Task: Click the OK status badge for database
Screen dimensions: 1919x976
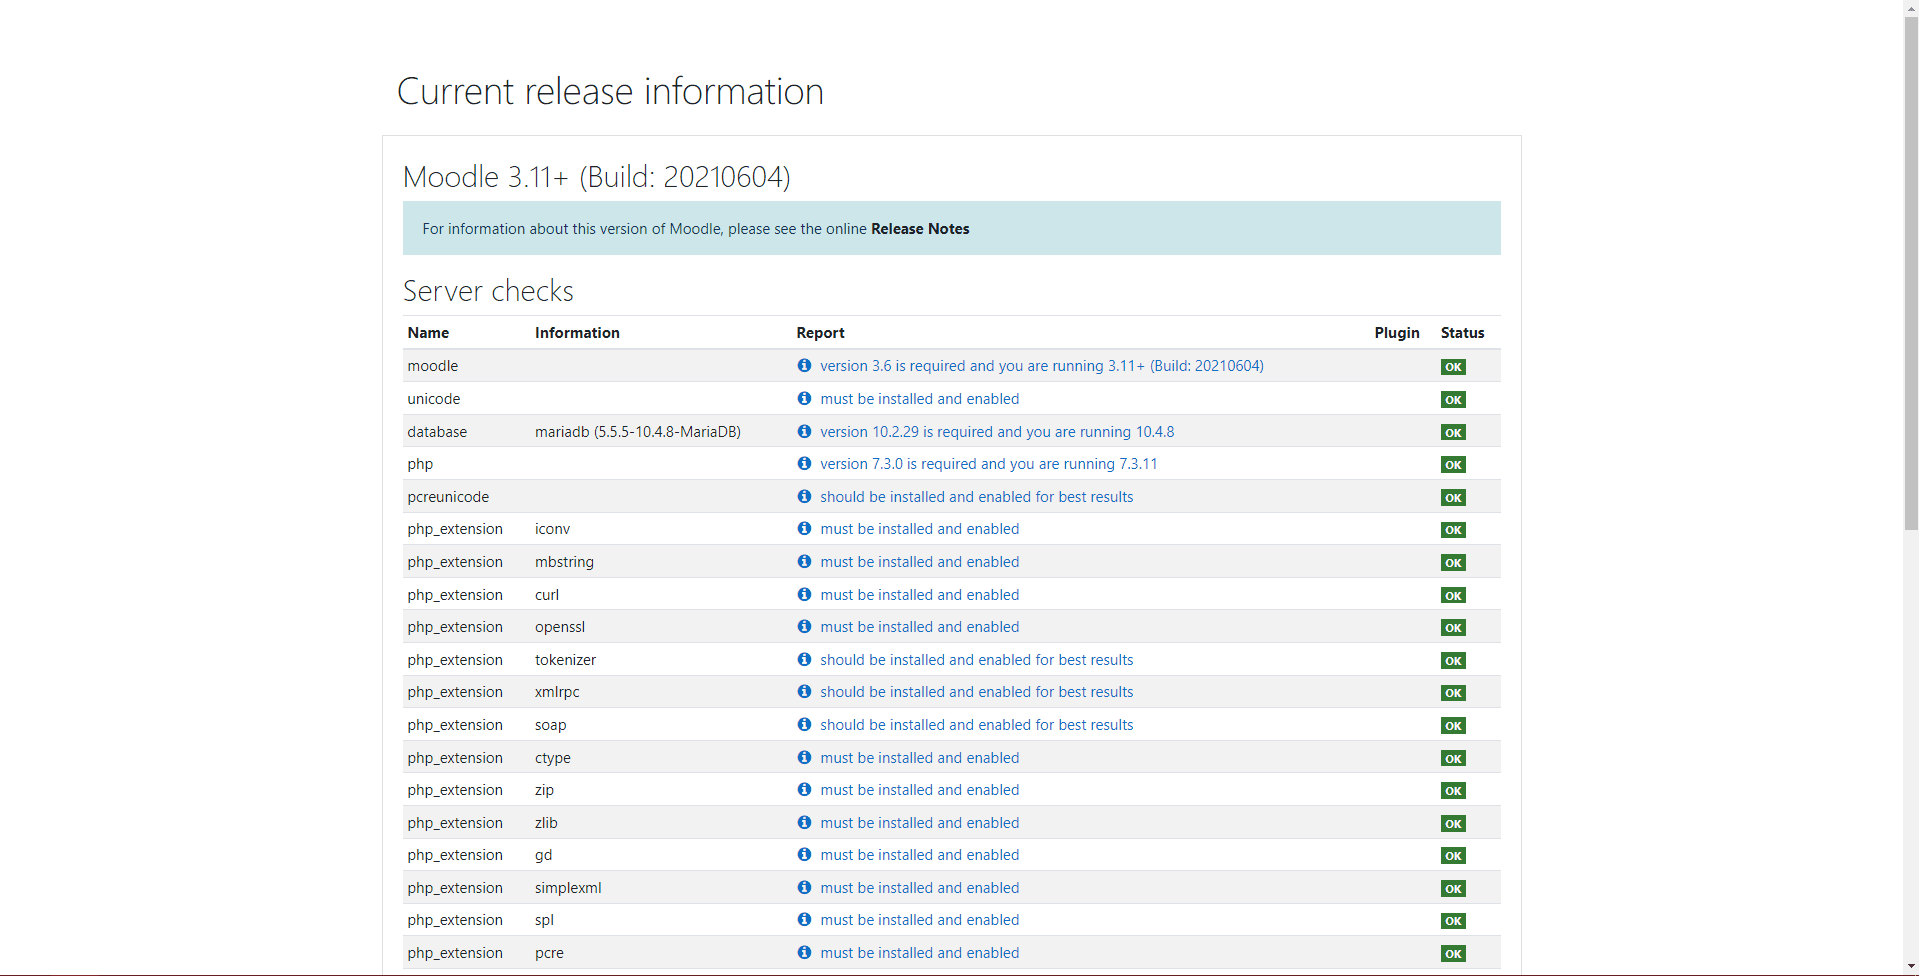Action: point(1453,432)
